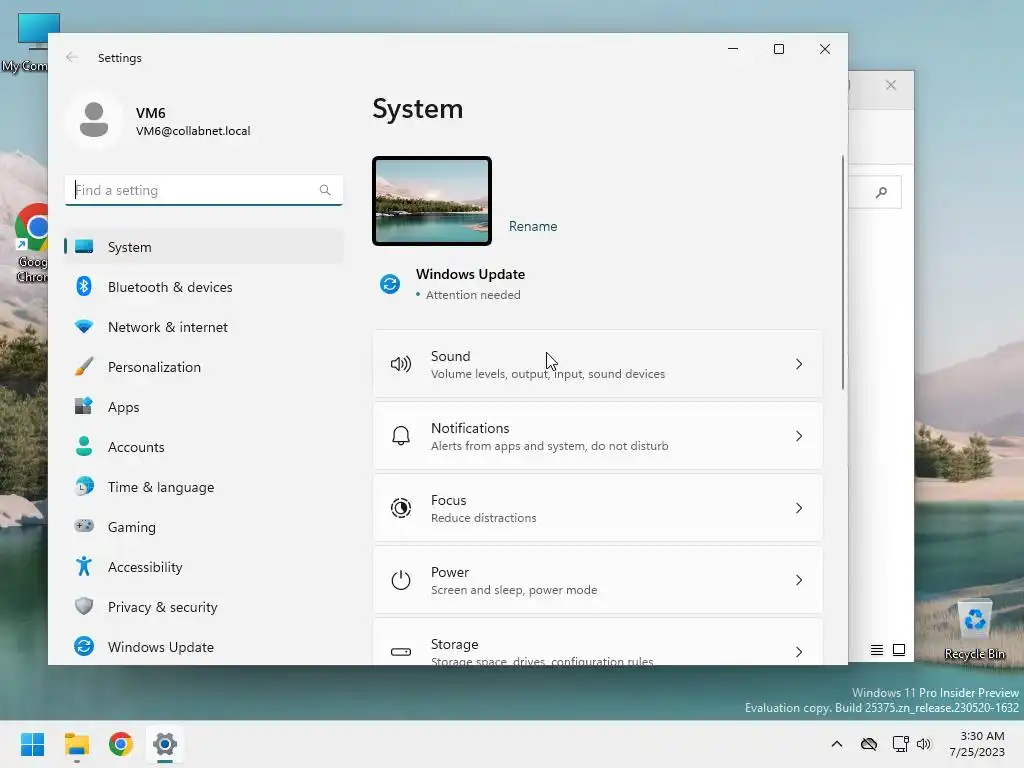Select the Google Chrome desktop shortcut
This screenshot has height=768, width=1024.
[30, 243]
